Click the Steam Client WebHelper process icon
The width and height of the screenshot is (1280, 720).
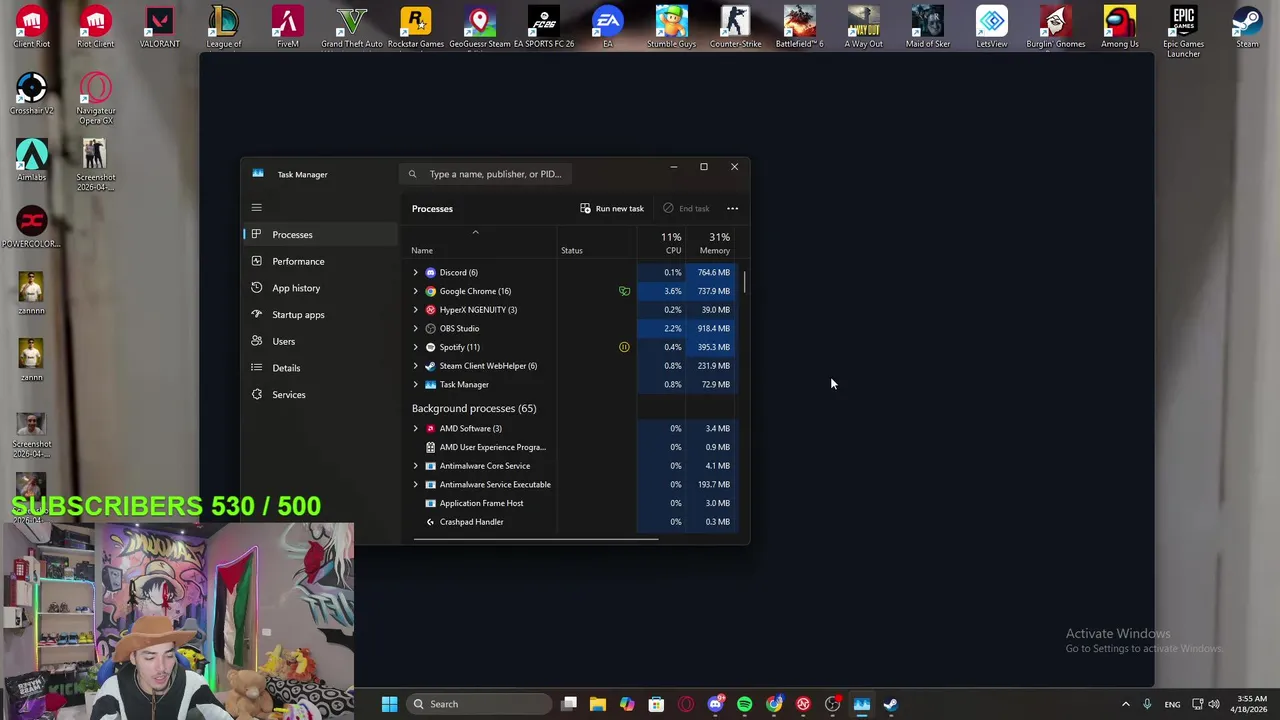(x=431, y=366)
